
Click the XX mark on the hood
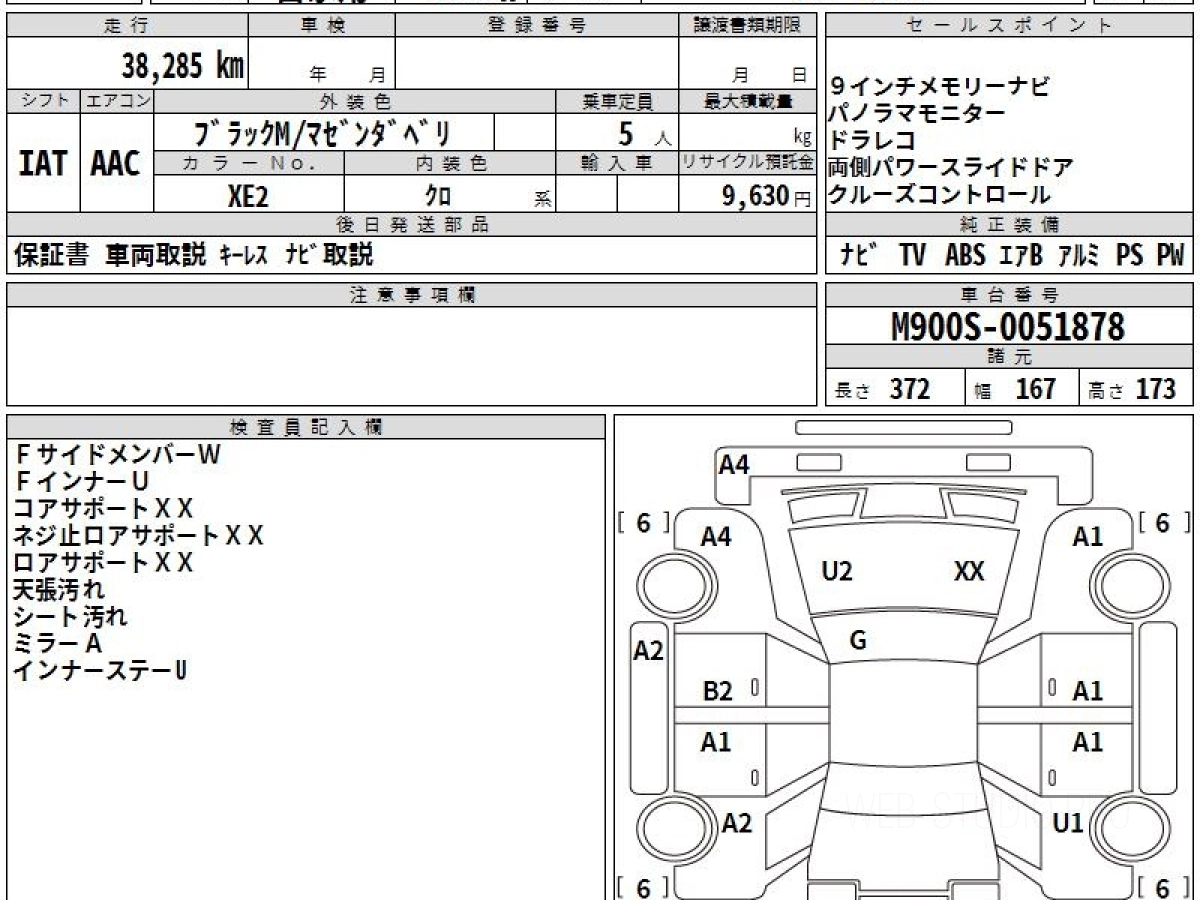969,572
